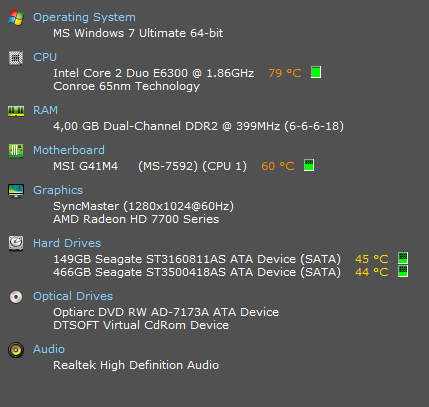Click green temperature indicator next to CPU 79 °C
The width and height of the screenshot is (429, 407).
(316, 72)
